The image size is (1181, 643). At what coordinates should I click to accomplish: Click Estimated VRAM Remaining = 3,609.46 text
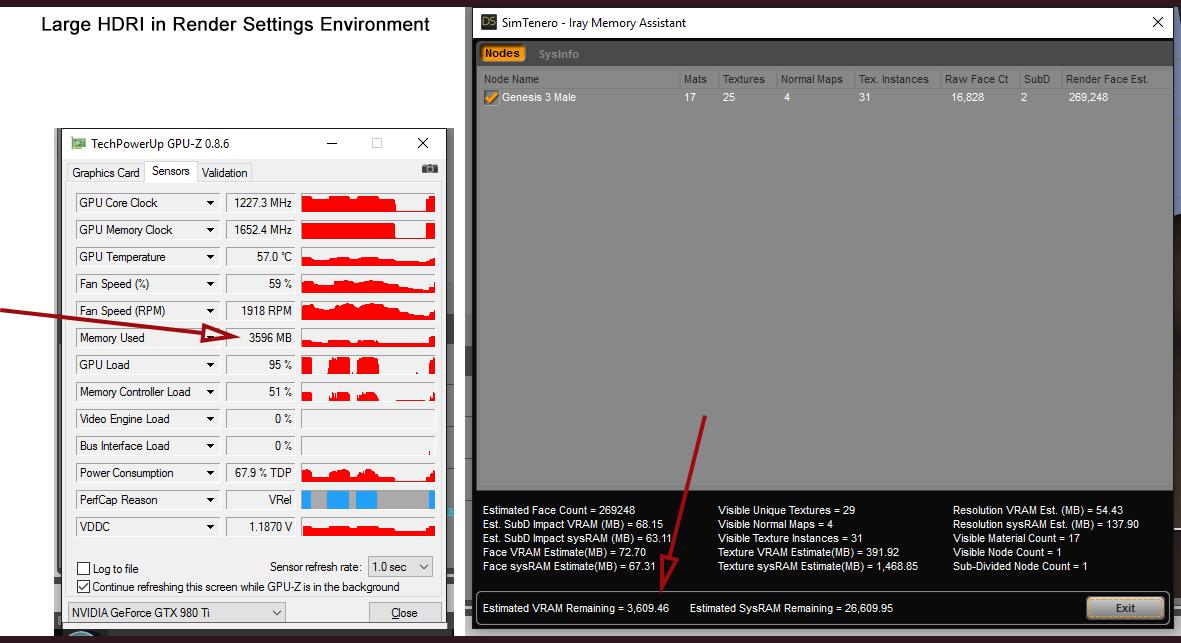tap(575, 608)
